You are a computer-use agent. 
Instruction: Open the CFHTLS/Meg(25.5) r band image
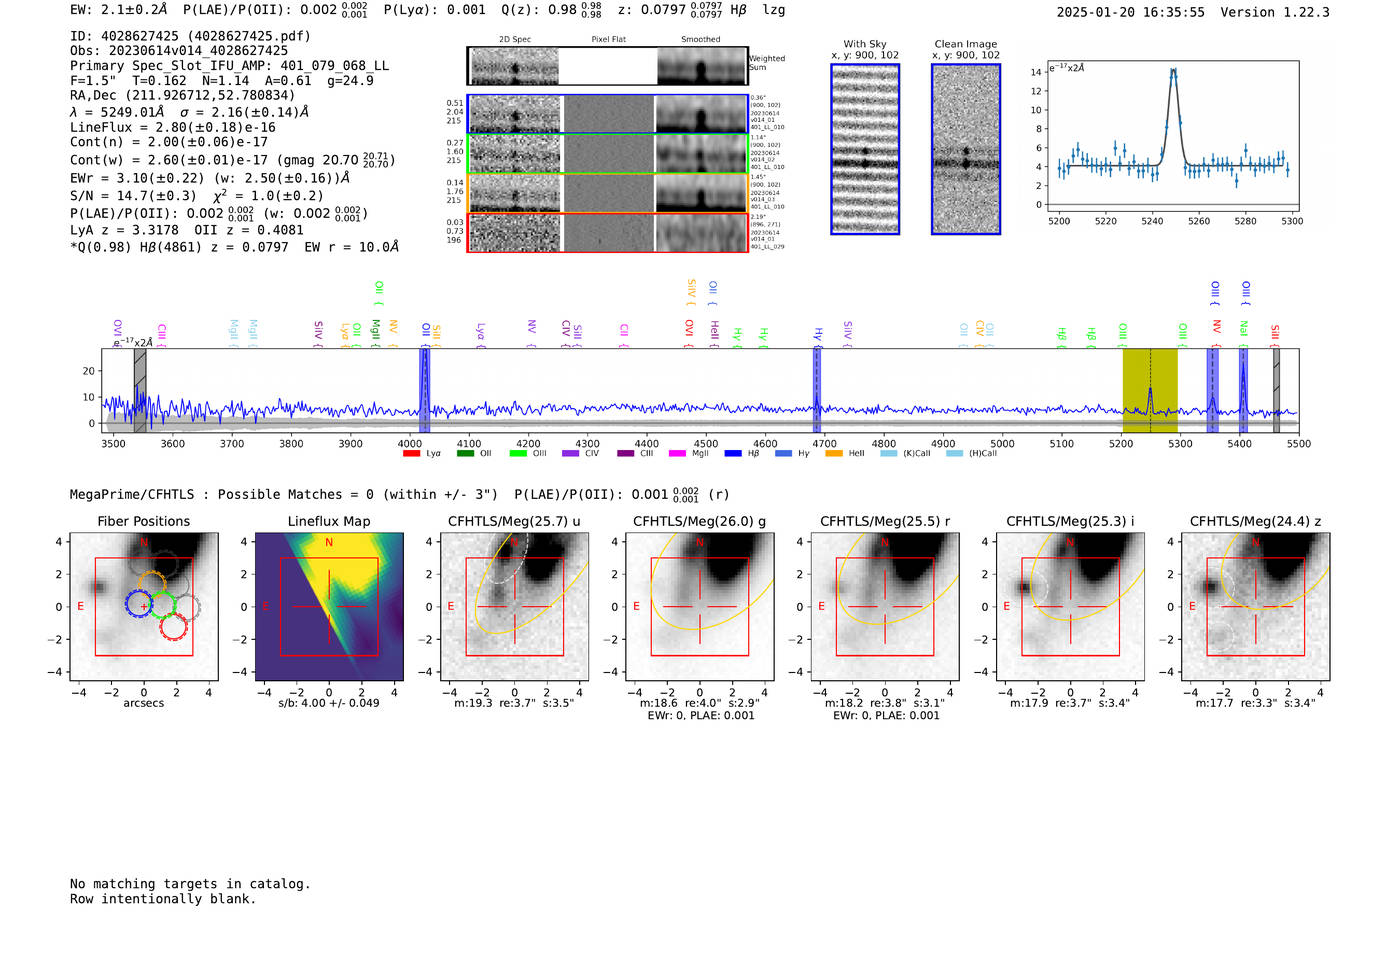tap(885, 607)
